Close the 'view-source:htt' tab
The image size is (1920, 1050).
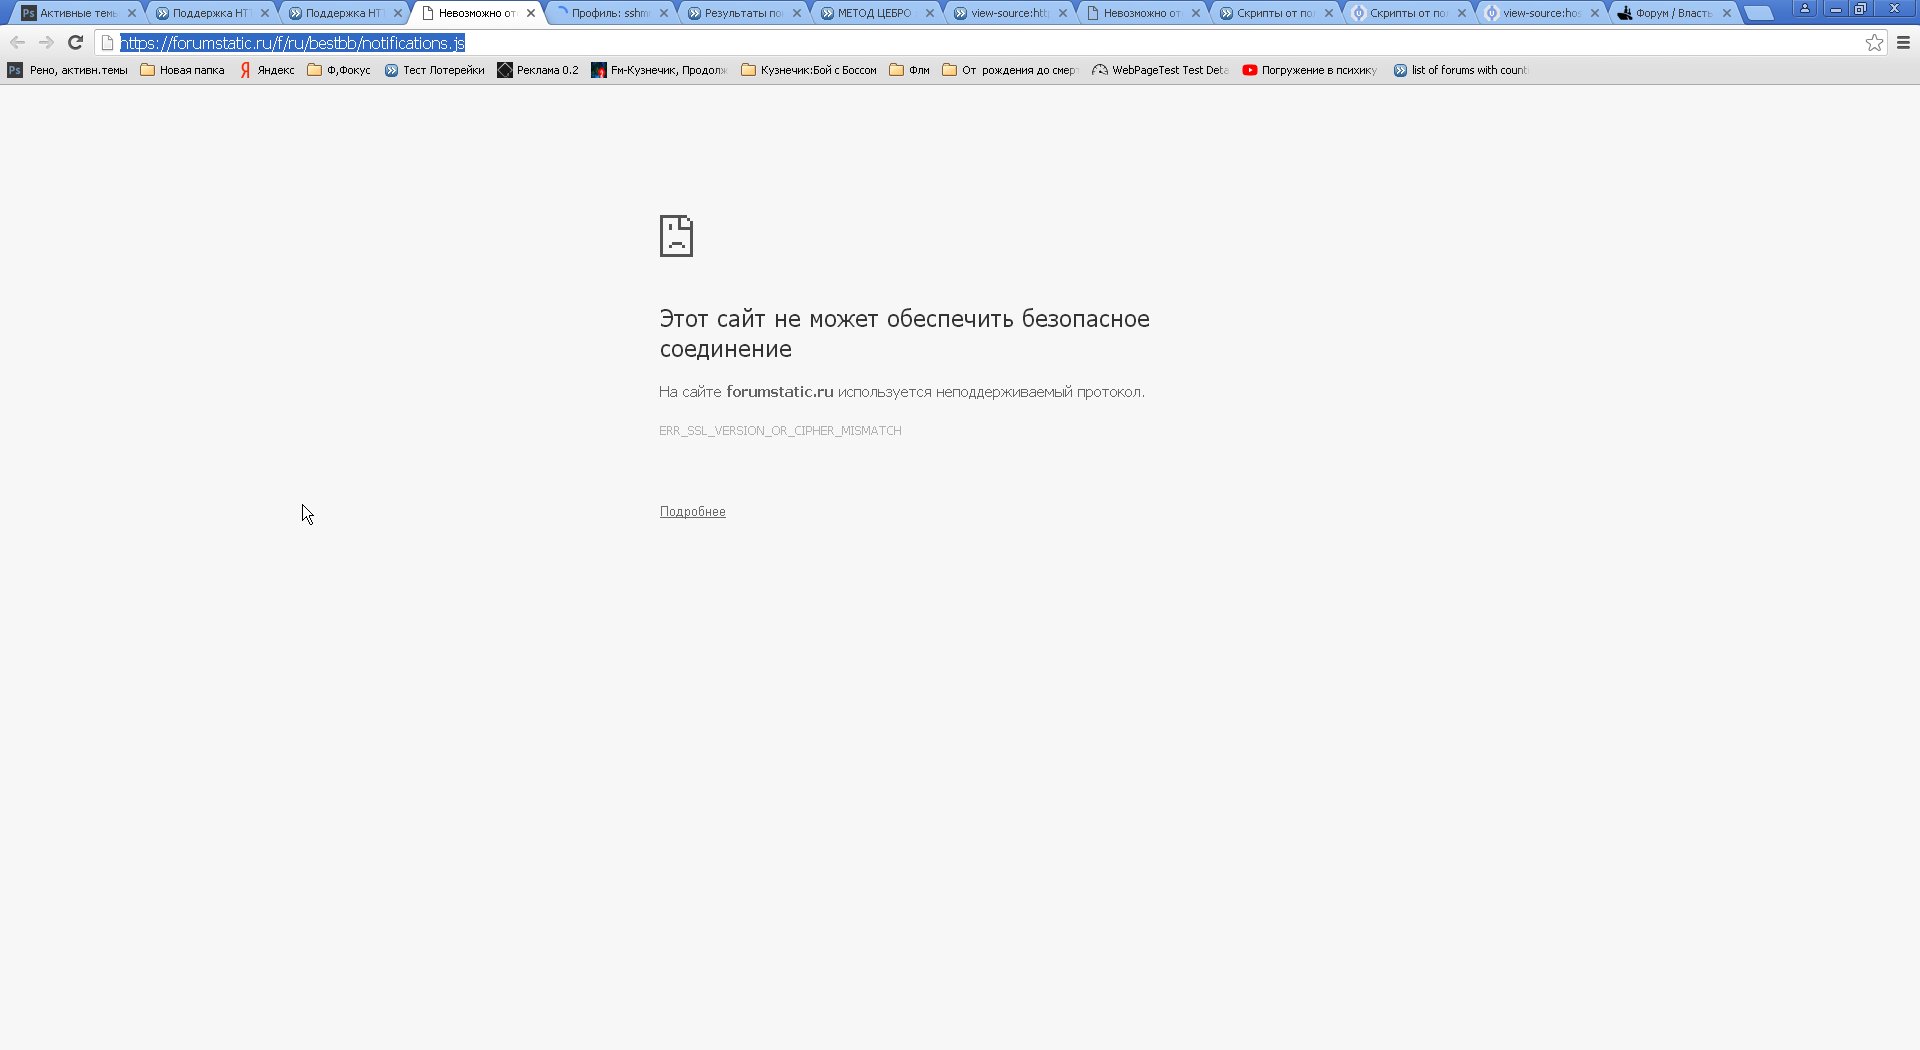1063,13
